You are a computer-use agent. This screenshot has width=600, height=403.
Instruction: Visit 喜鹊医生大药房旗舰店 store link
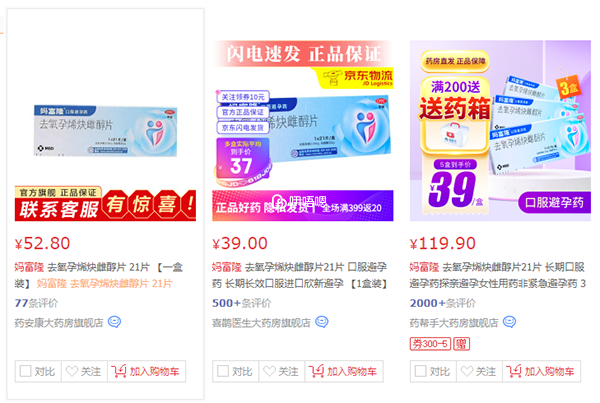pyautogui.click(x=261, y=323)
